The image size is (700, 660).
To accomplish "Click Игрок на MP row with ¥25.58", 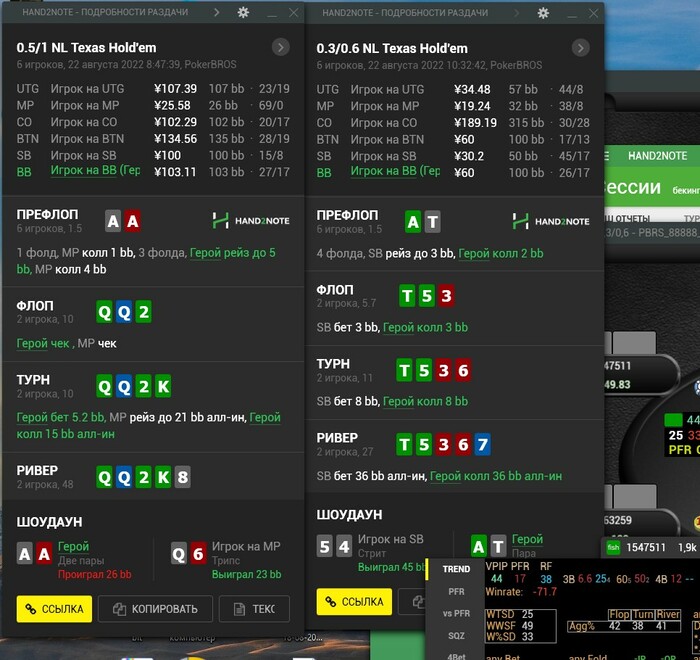I will [153, 105].
